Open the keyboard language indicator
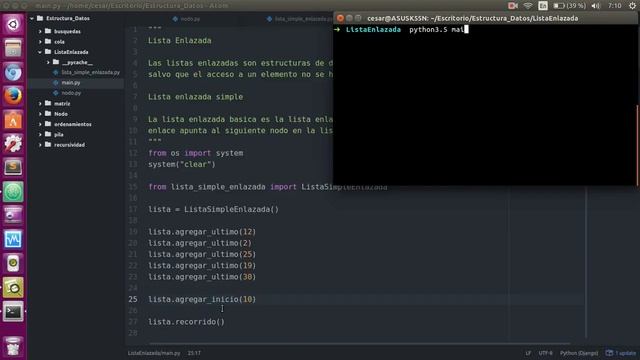 point(543,6)
